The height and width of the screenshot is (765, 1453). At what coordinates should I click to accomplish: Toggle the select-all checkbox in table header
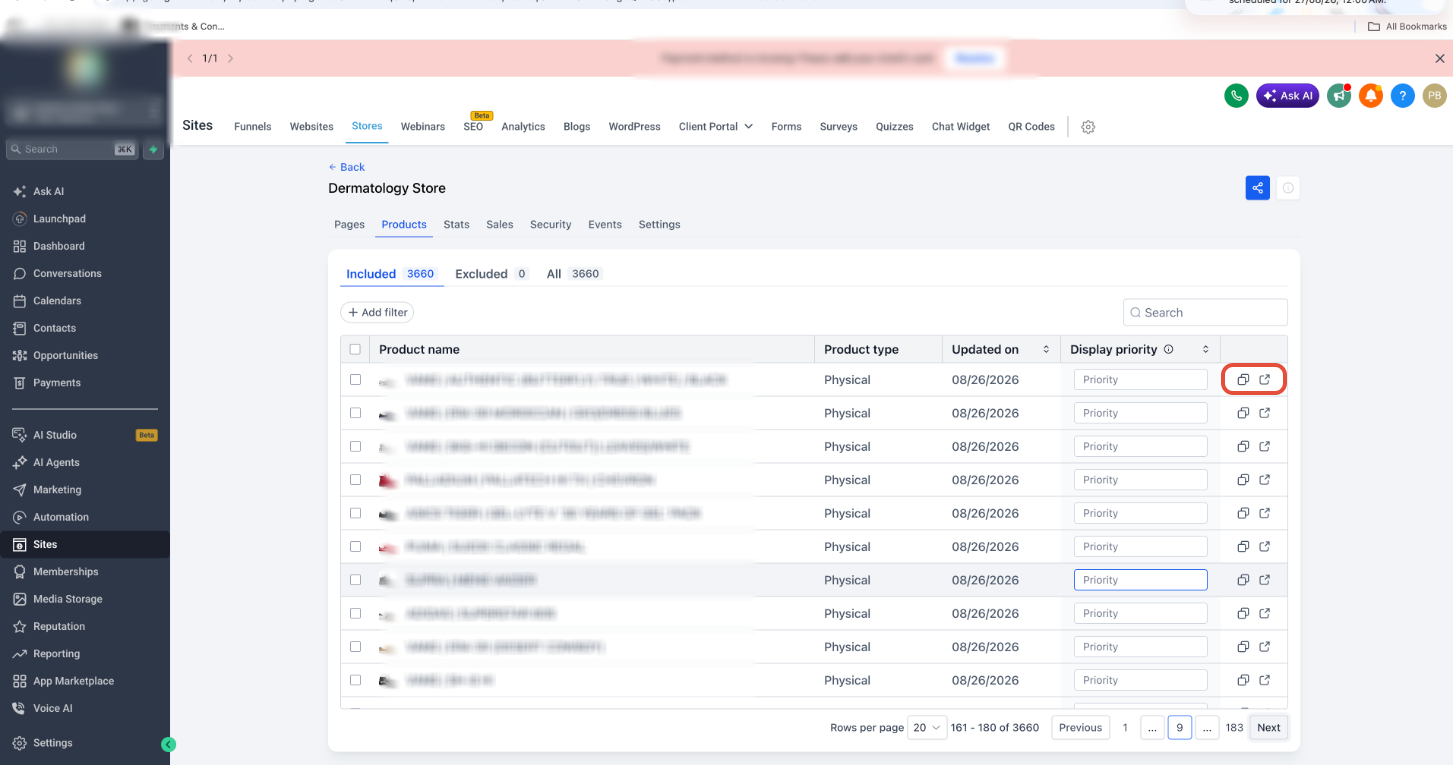355,349
